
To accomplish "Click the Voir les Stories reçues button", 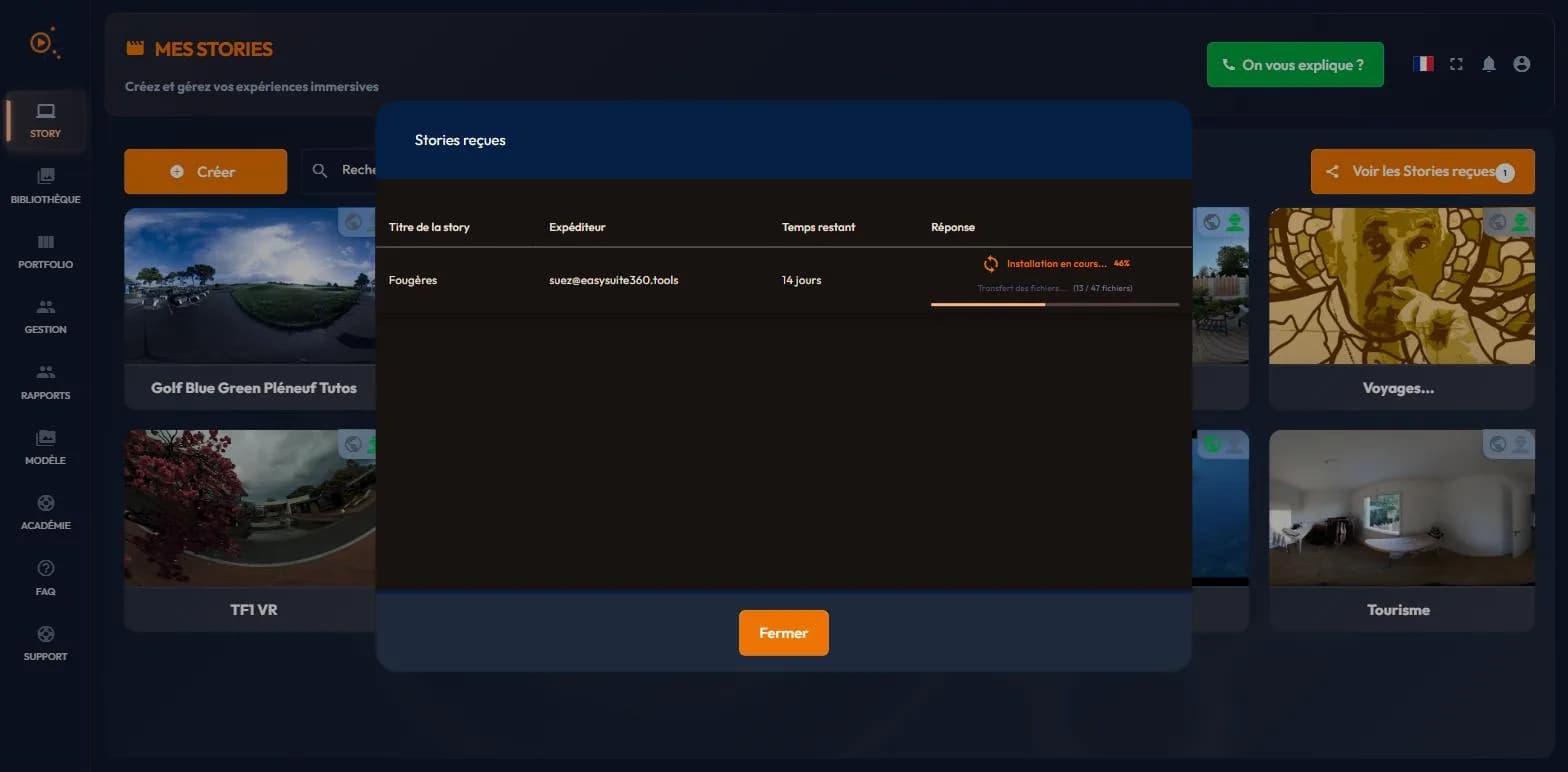I will [x=1422, y=171].
